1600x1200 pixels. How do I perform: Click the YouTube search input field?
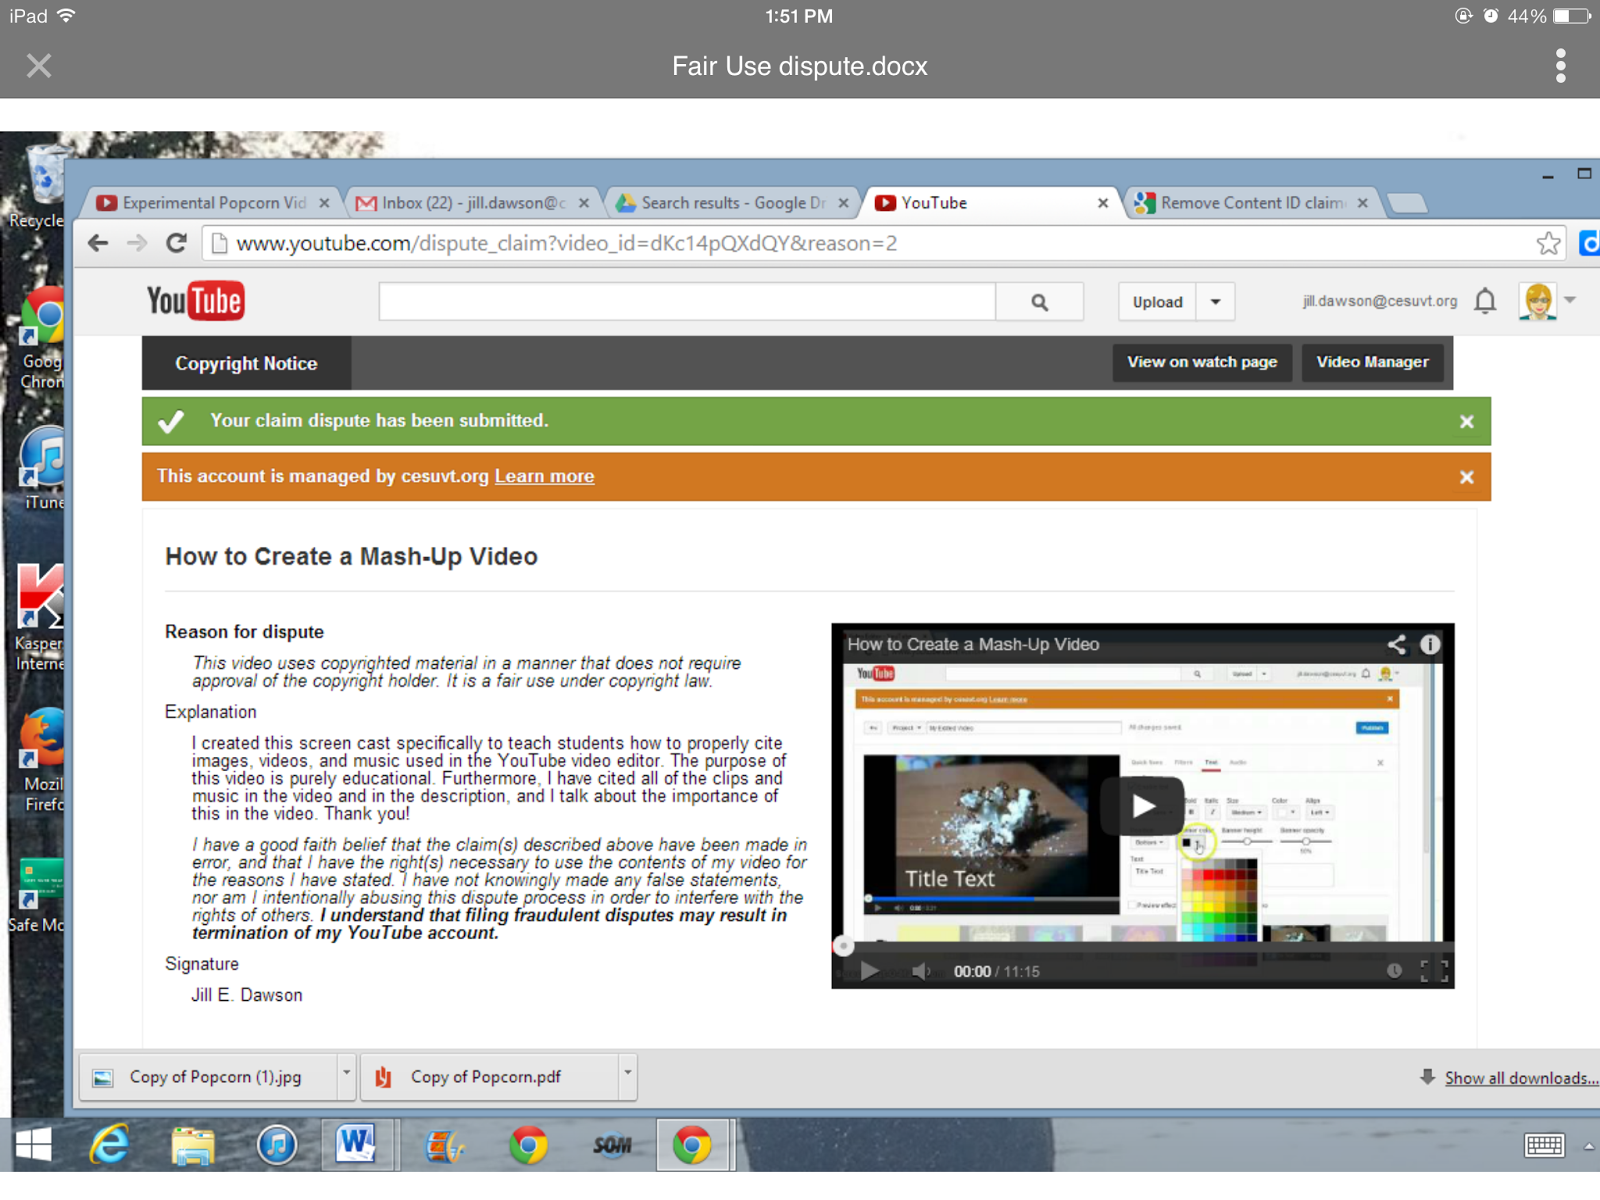687,302
